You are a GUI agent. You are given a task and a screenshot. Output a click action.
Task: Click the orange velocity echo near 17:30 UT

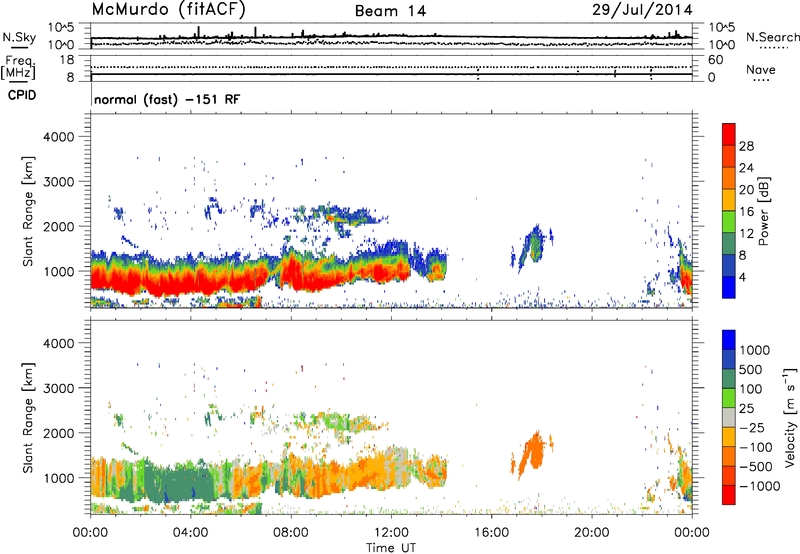pyautogui.click(x=532, y=454)
